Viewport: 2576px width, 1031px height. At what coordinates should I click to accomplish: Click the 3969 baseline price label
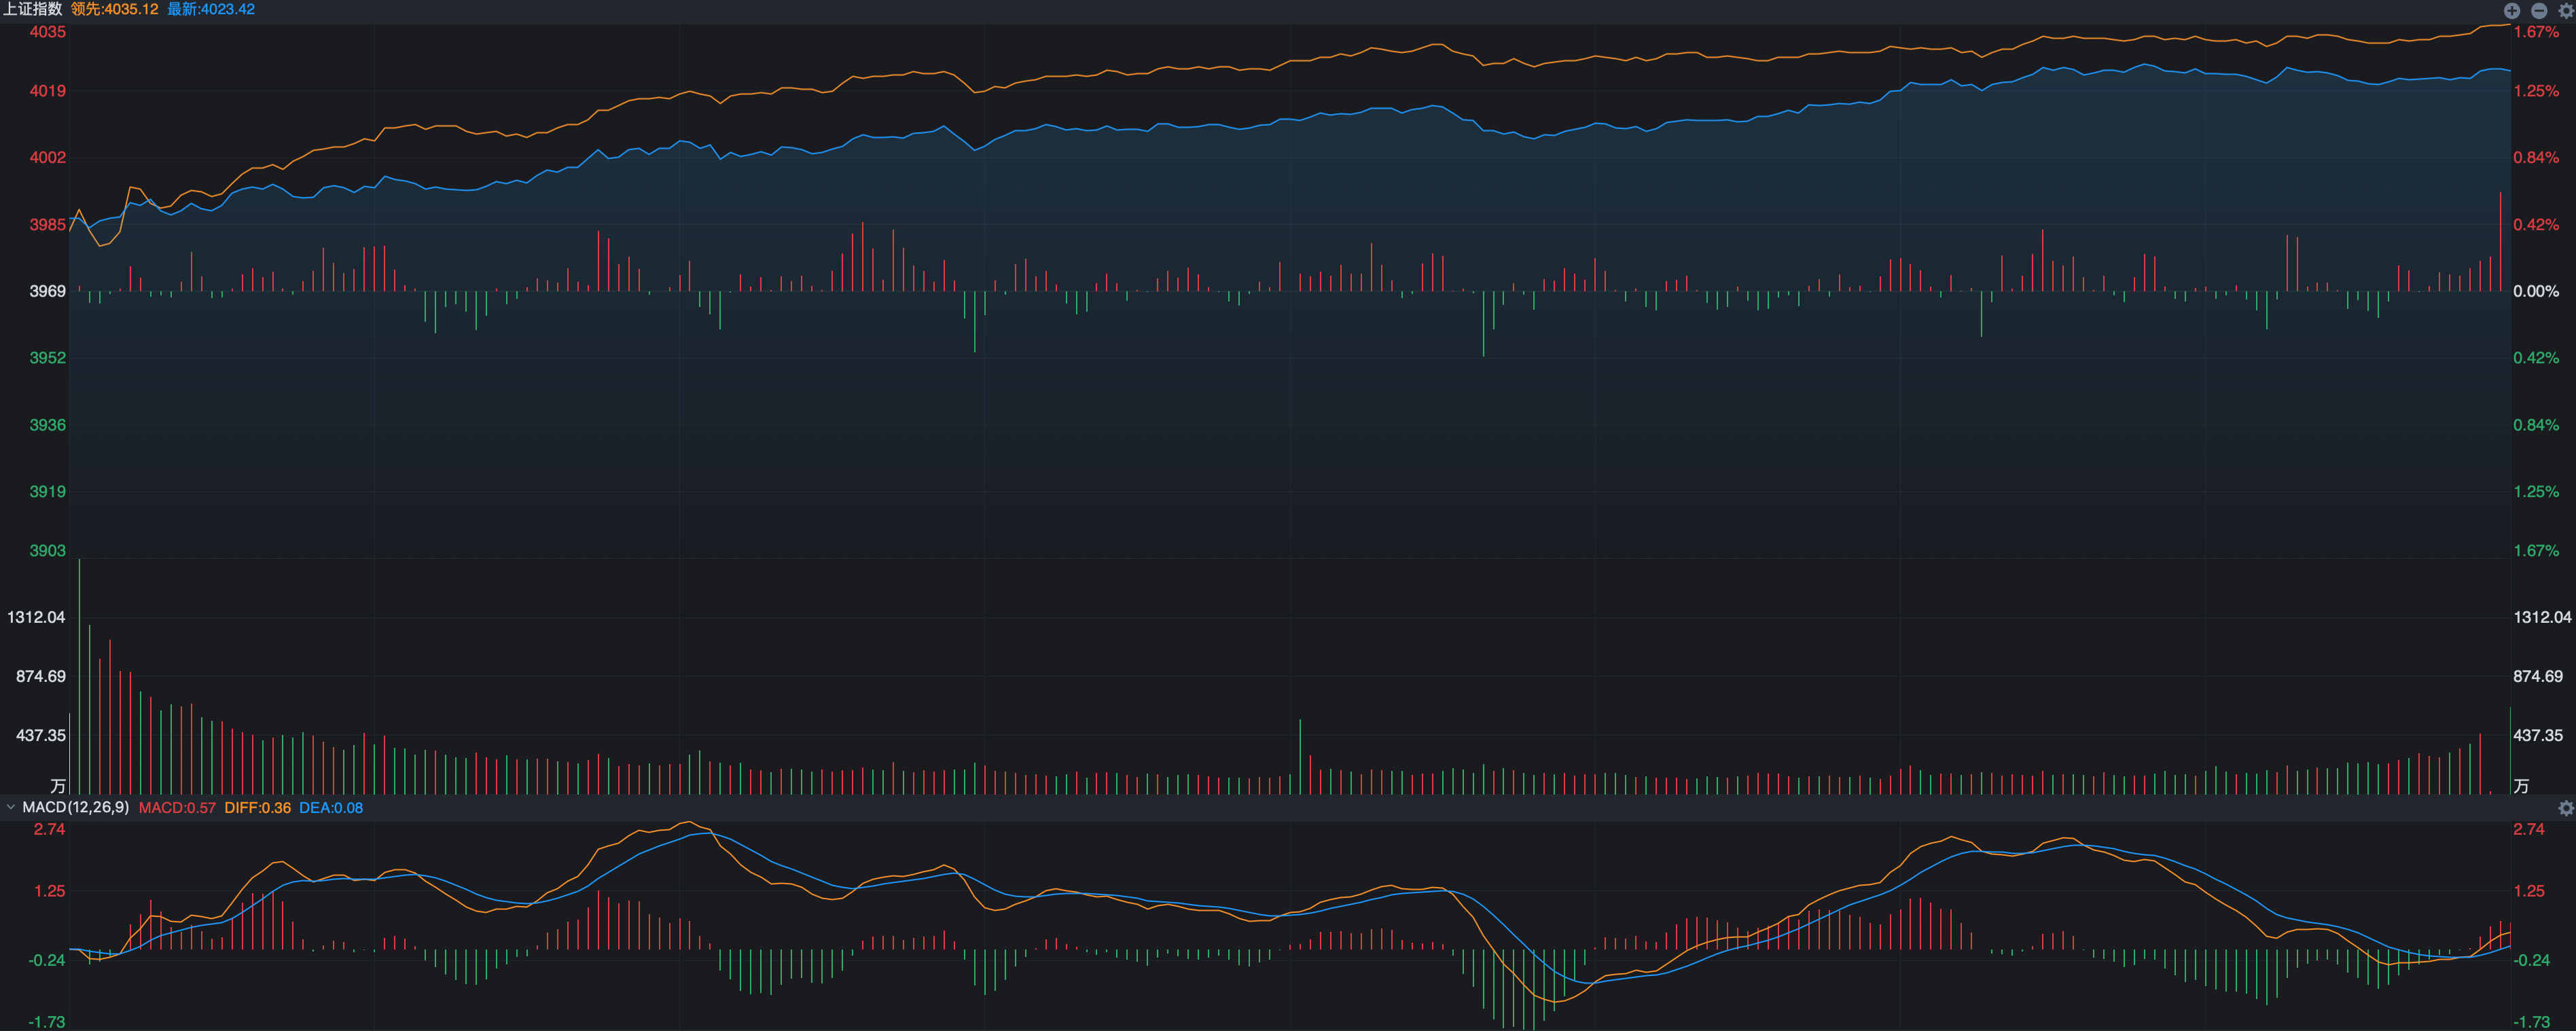coord(47,291)
